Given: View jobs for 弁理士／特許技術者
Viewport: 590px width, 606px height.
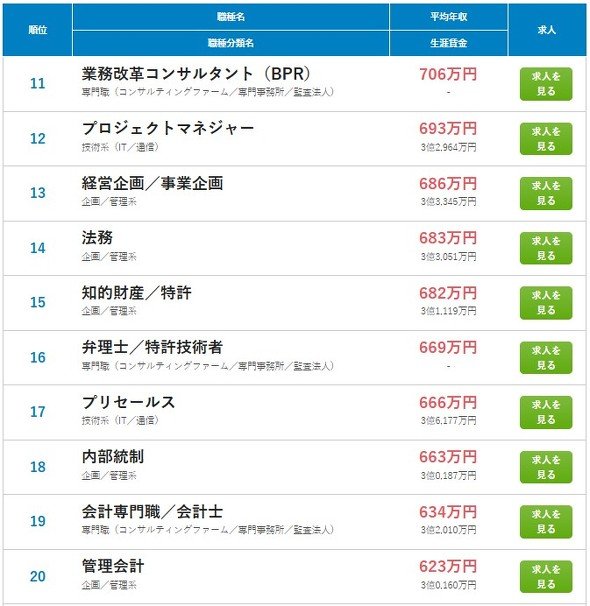Looking at the screenshot, I should coord(546,357).
